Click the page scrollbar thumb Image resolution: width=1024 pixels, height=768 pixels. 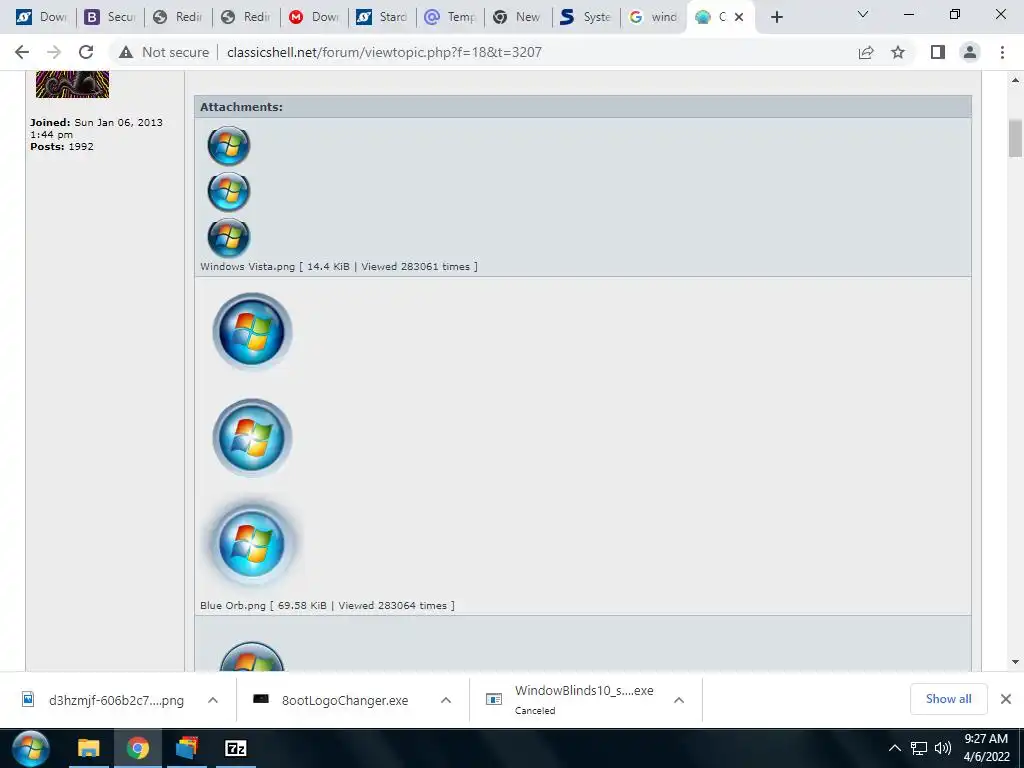pyautogui.click(x=1015, y=138)
